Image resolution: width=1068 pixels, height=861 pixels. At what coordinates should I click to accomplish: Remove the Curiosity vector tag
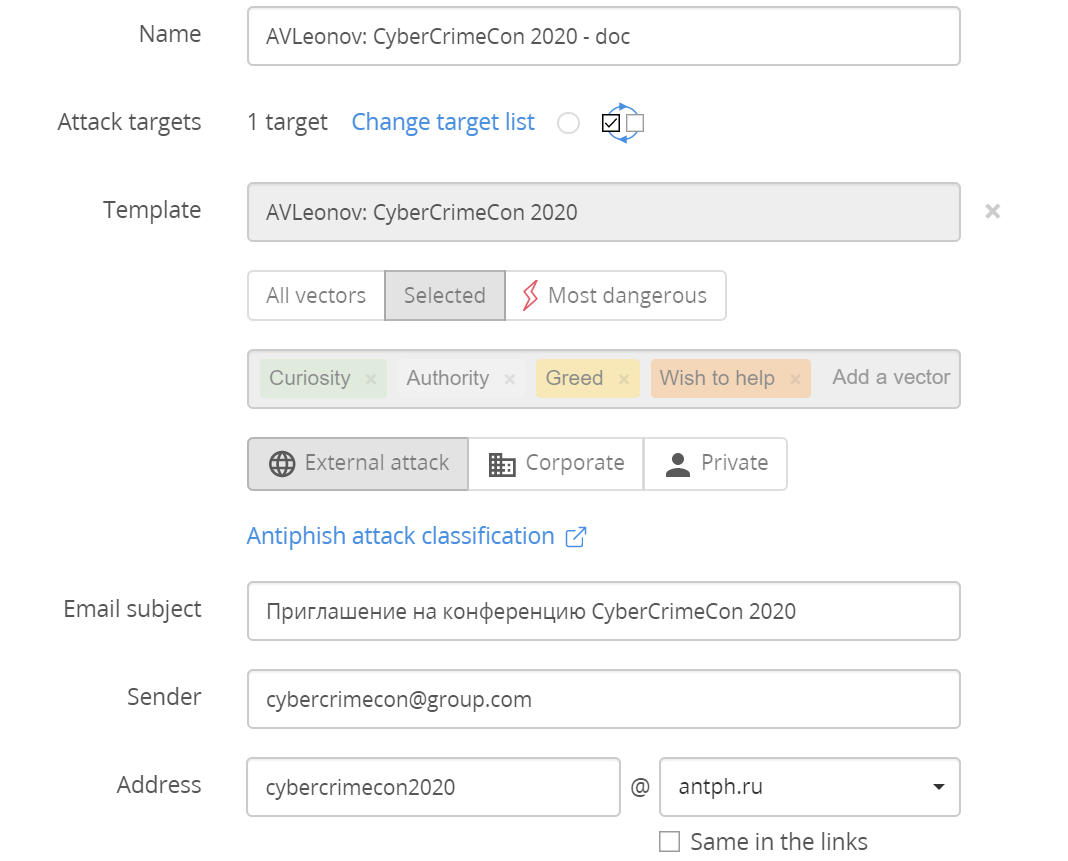[371, 379]
